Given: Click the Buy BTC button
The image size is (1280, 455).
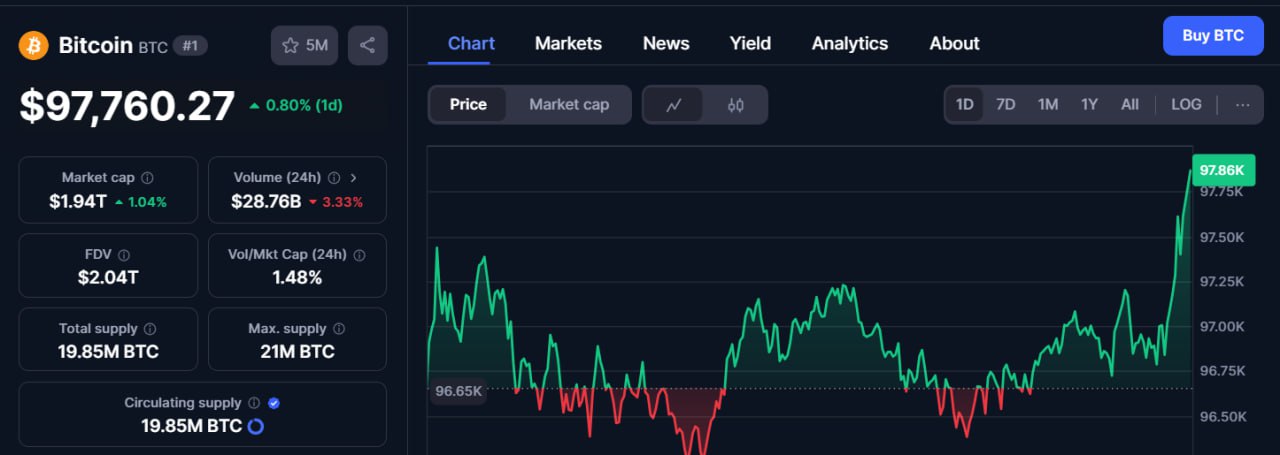Looking at the screenshot, I should (1213, 36).
